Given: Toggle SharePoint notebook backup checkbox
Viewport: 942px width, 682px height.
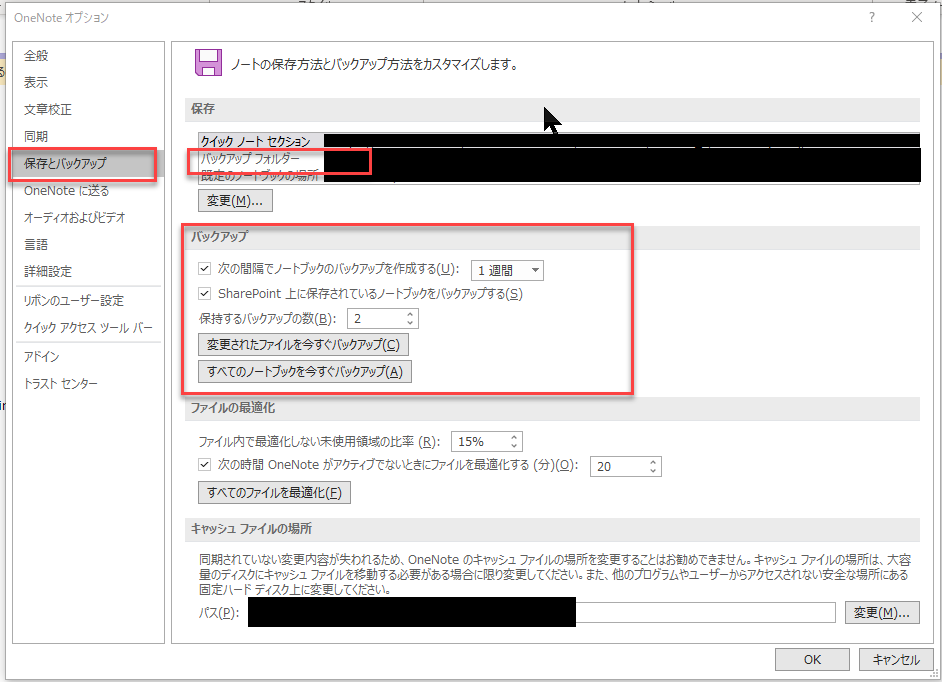Looking at the screenshot, I should pyautogui.click(x=205, y=294).
